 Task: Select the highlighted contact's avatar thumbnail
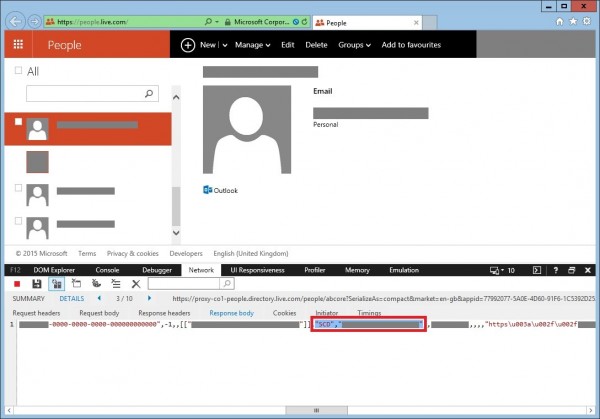[38, 129]
